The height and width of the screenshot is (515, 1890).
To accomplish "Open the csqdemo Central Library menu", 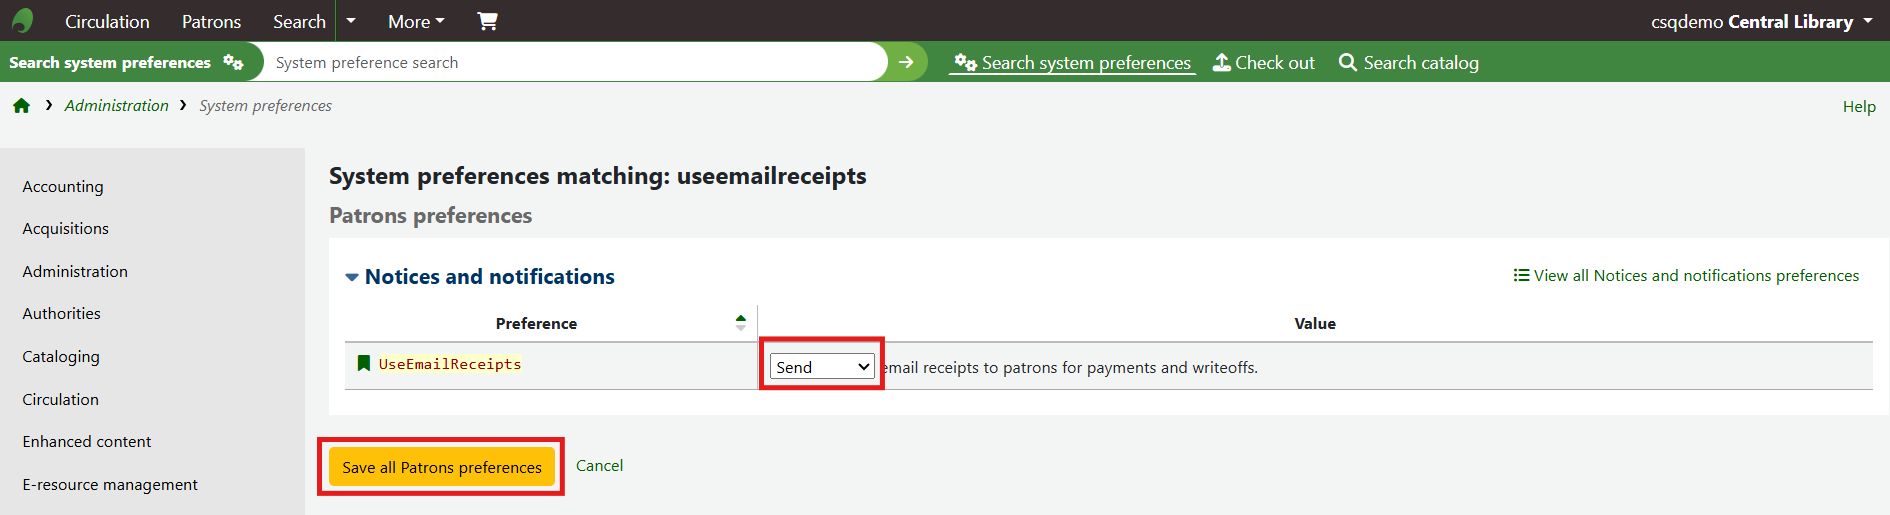I will (x=1761, y=21).
